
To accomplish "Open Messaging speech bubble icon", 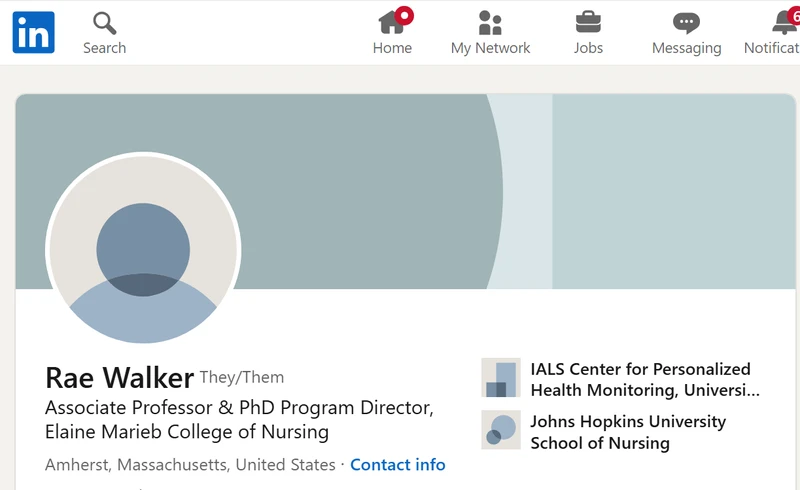I will pos(686,23).
